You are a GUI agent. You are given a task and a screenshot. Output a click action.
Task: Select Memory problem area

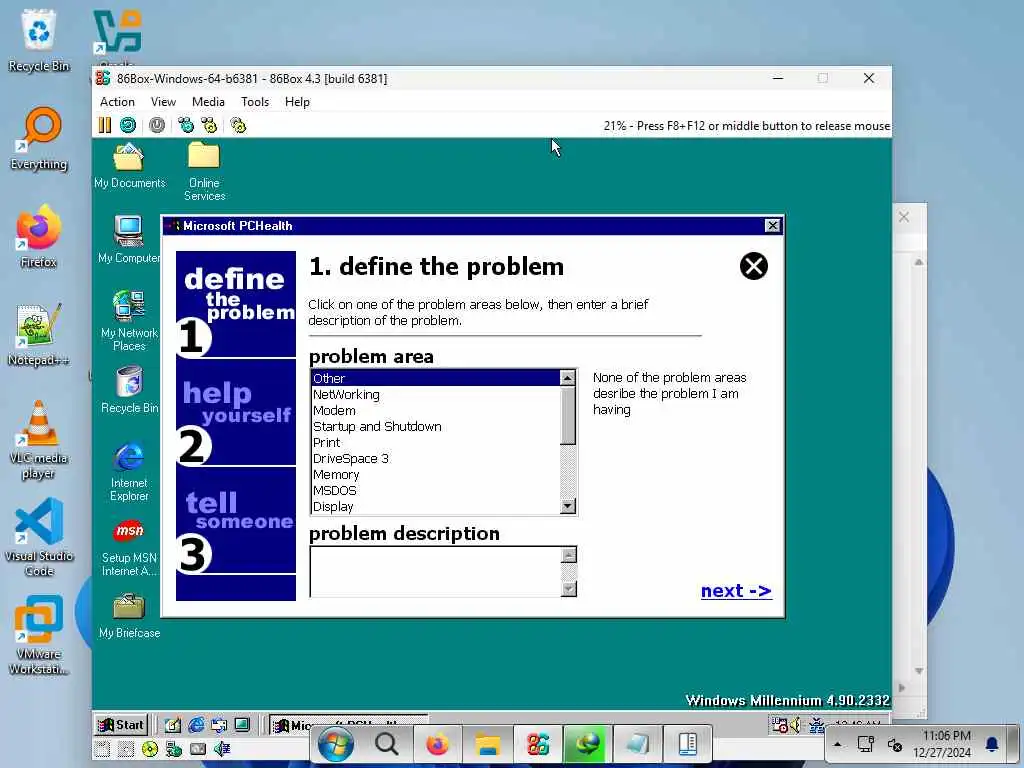coord(436,475)
